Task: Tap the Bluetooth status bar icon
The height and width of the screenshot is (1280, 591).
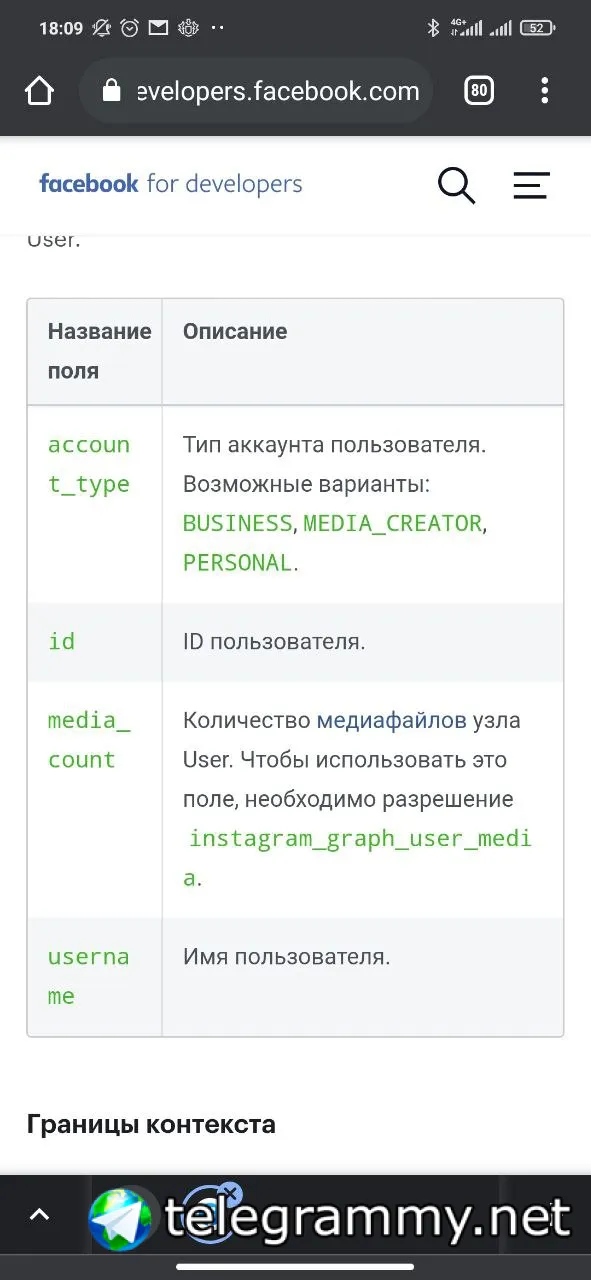Action: pyautogui.click(x=433, y=28)
